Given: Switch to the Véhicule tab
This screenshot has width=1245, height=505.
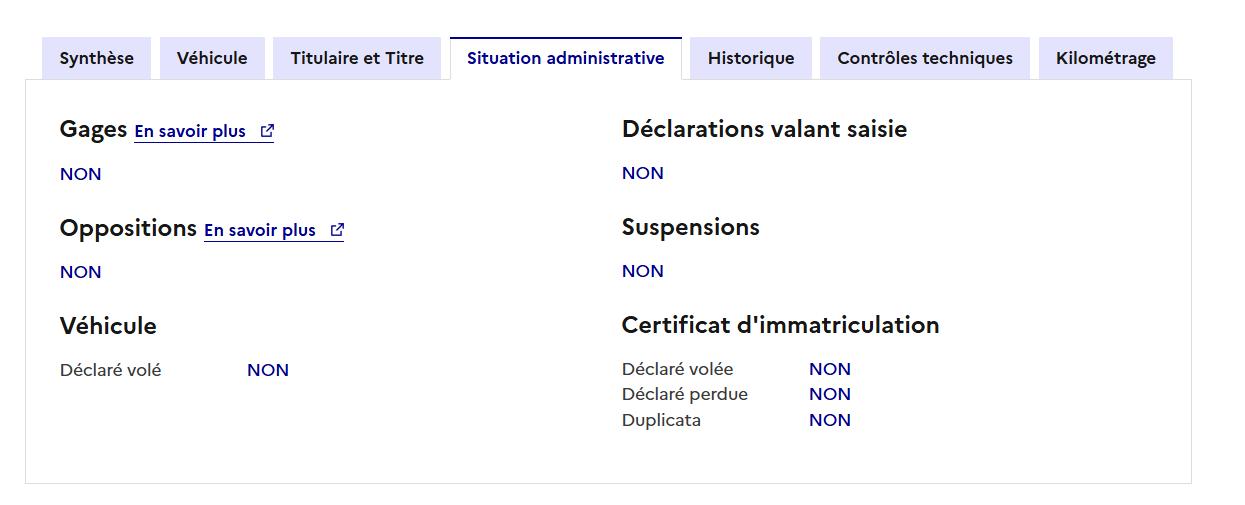Looking at the screenshot, I should point(212,58).
